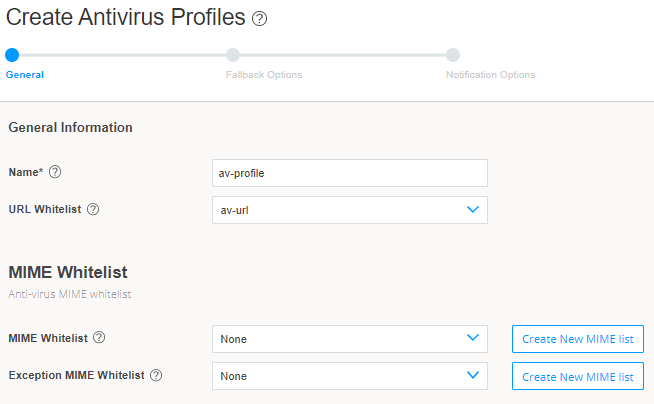Click Create New MIME list for Exception whitelist
Image resolution: width=654 pixels, height=404 pixels.
click(x=578, y=376)
